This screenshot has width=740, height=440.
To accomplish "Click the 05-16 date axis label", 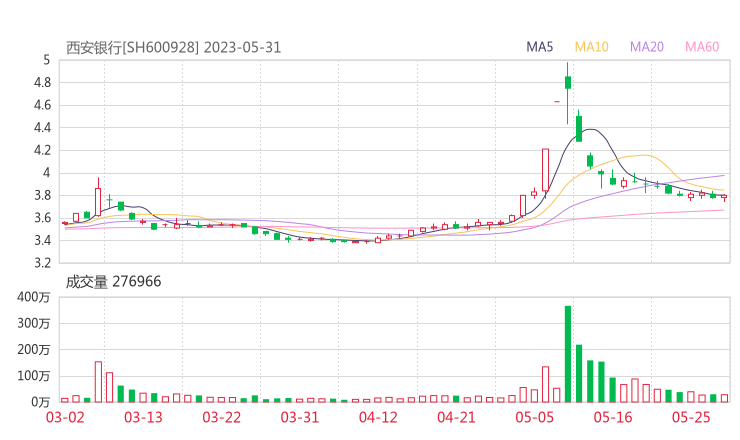I will [x=613, y=417].
